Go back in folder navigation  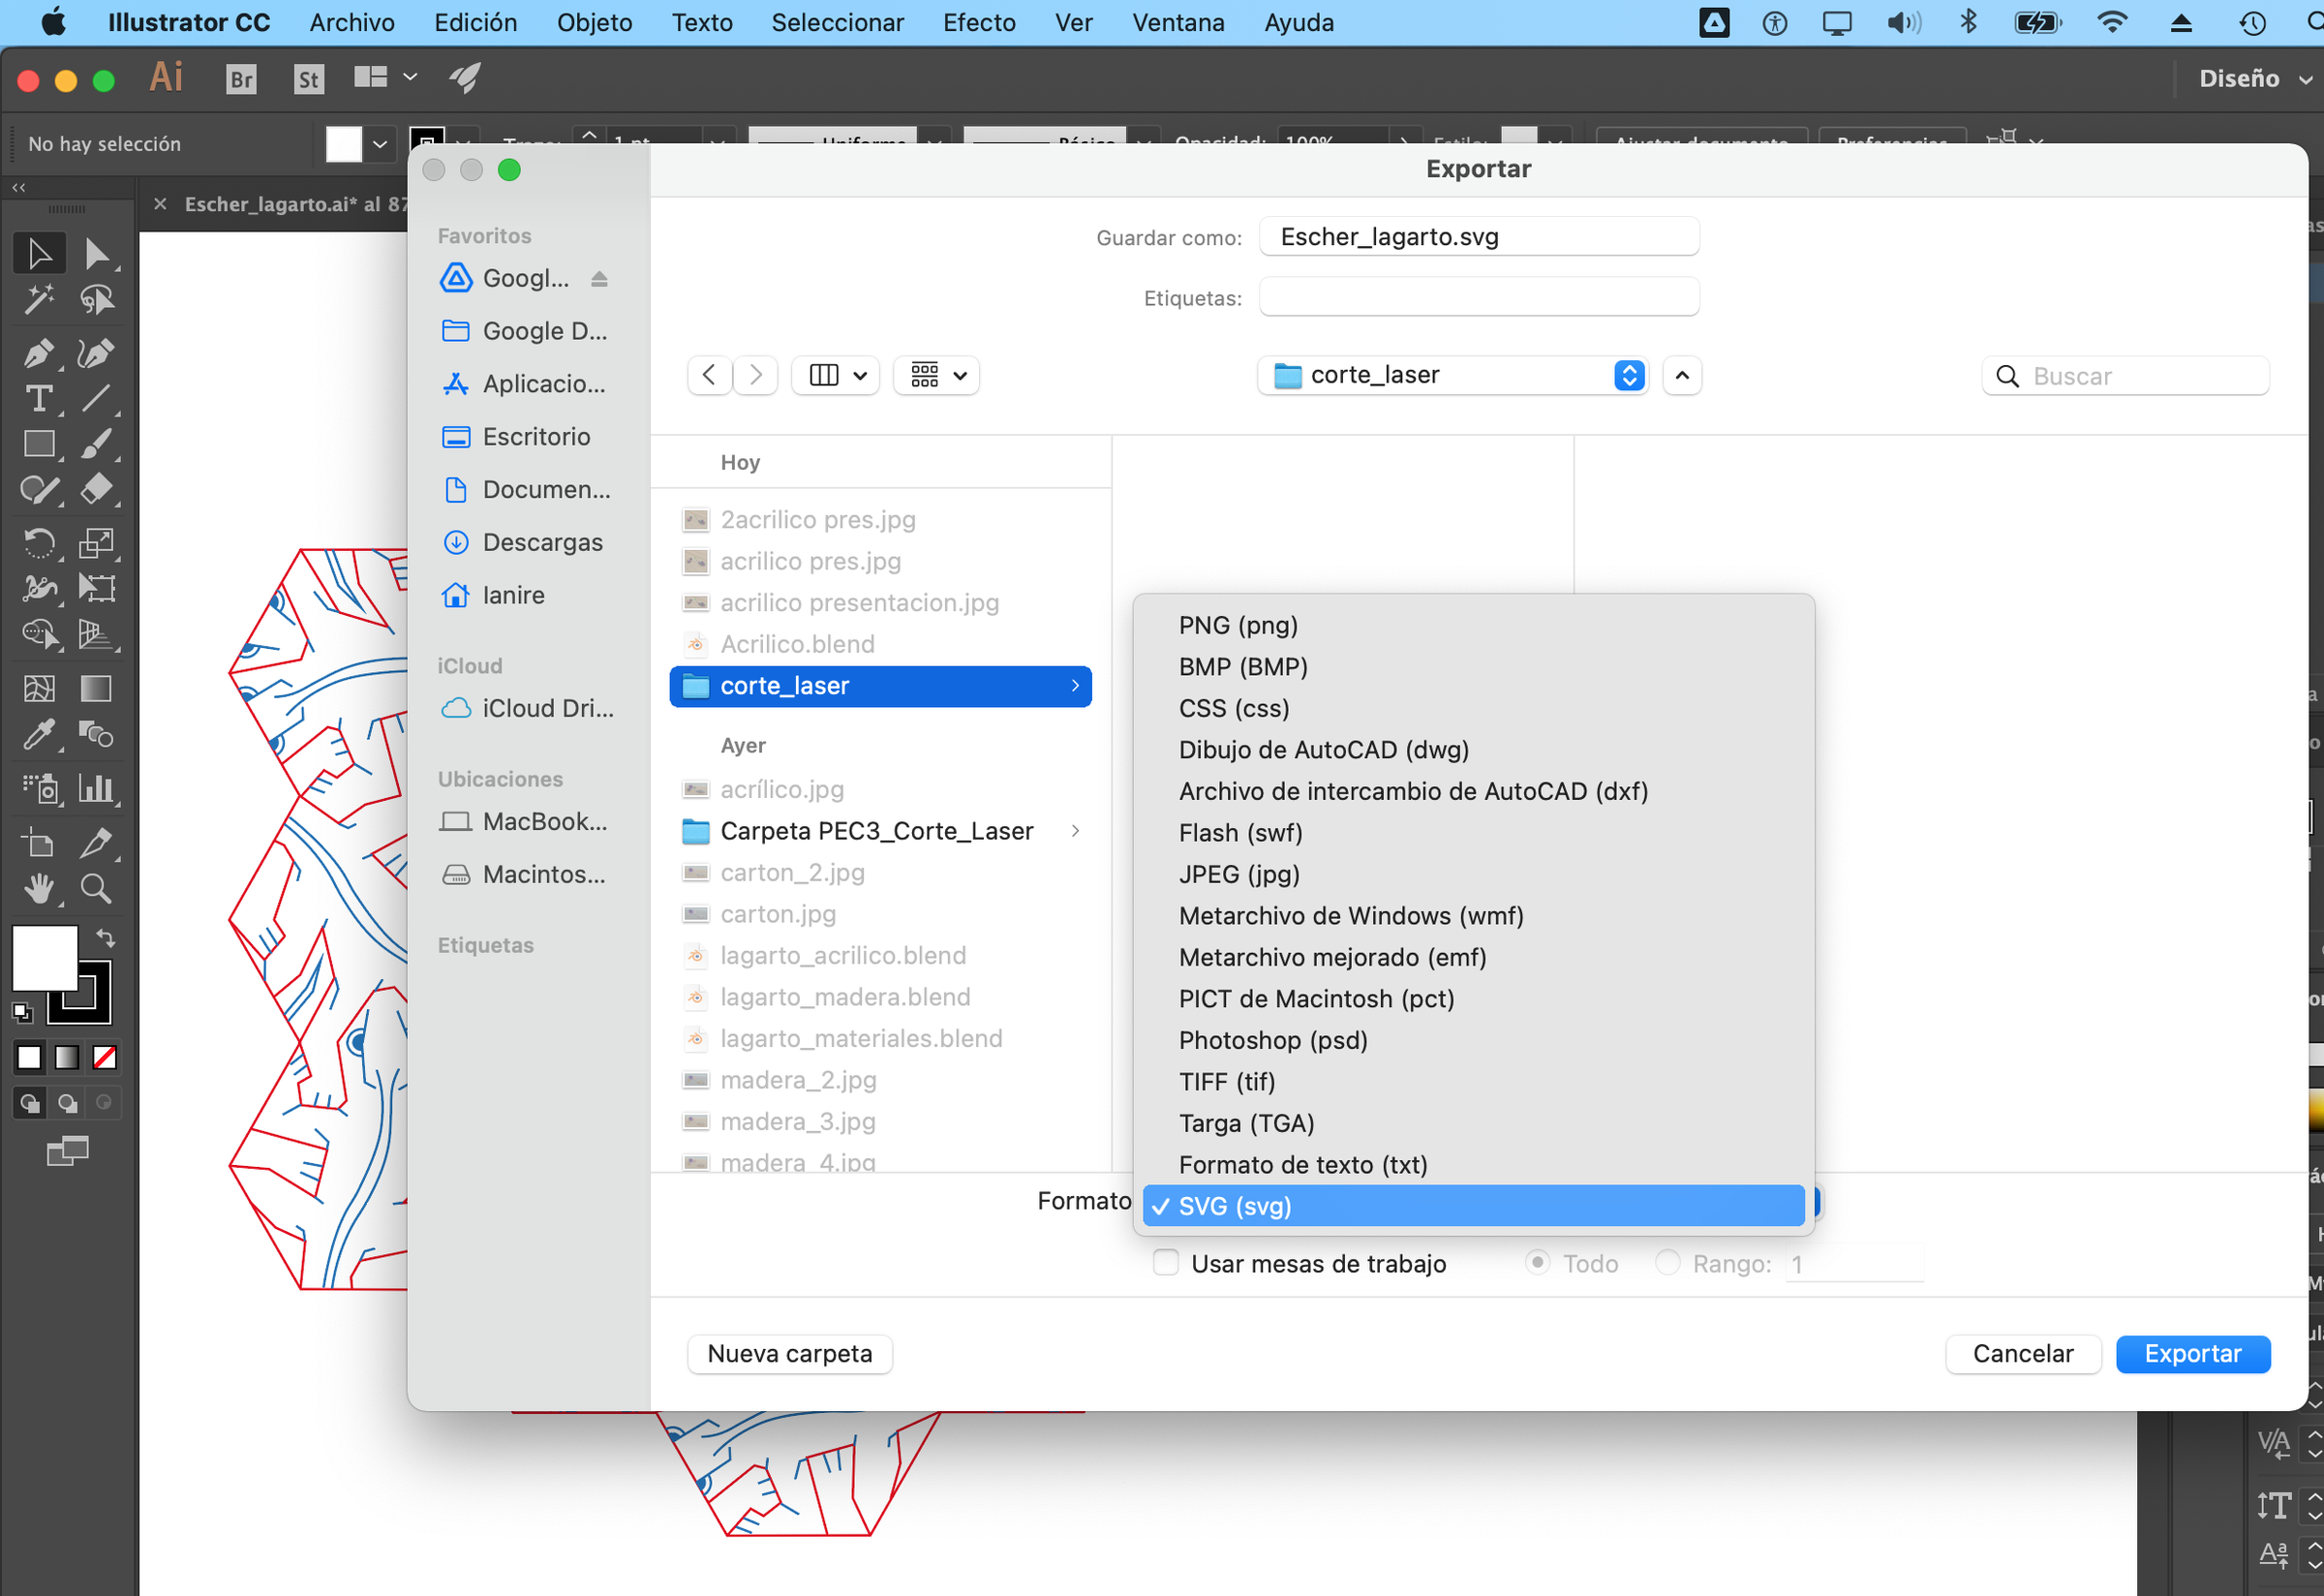tap(710, 375)
